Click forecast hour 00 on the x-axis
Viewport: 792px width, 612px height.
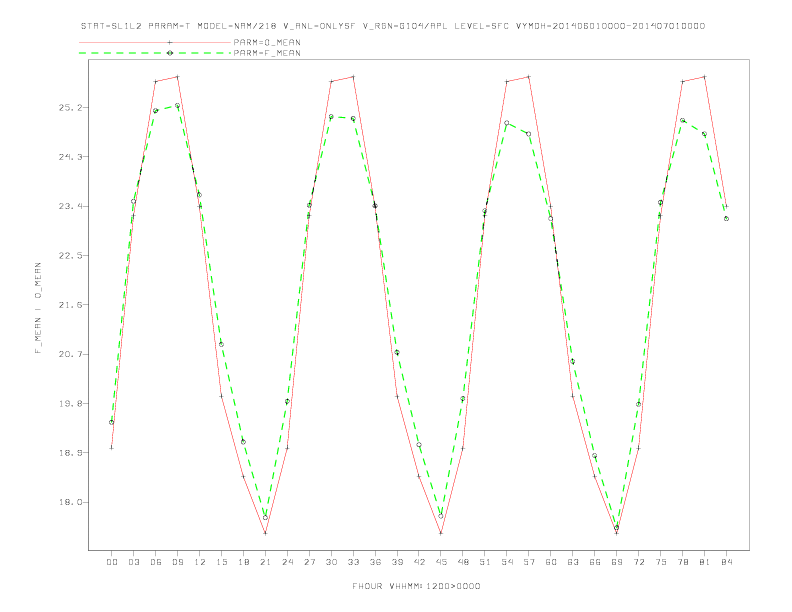(x=112, y=562)
